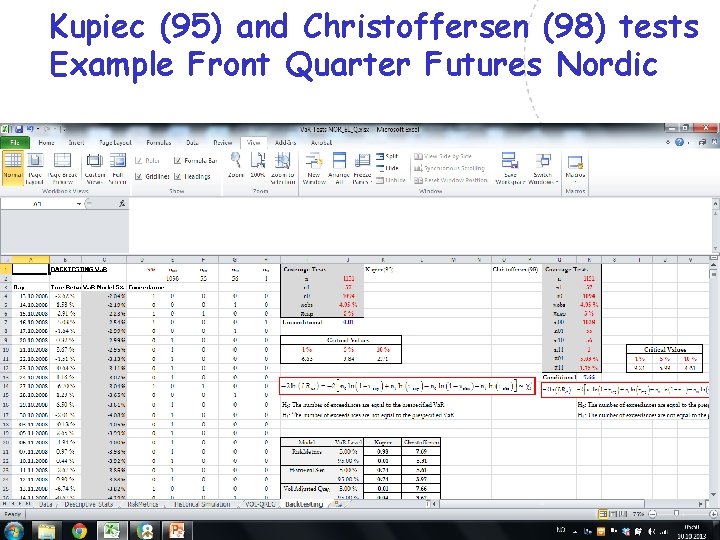This screenshot has width=720, height=540.
Task: Click the vertical scrollbar of worksheet
Action: pos(714,381)
